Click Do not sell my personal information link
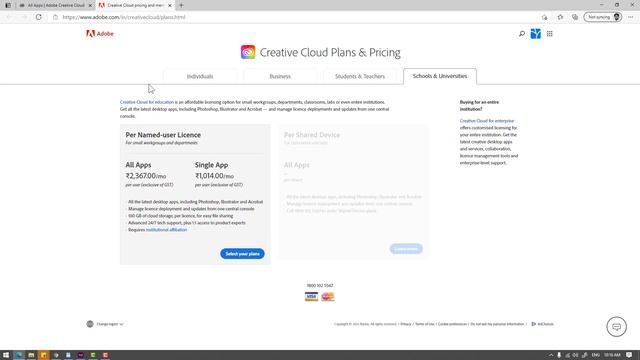This screenshot has width=640, height=360. coord(497,324)
